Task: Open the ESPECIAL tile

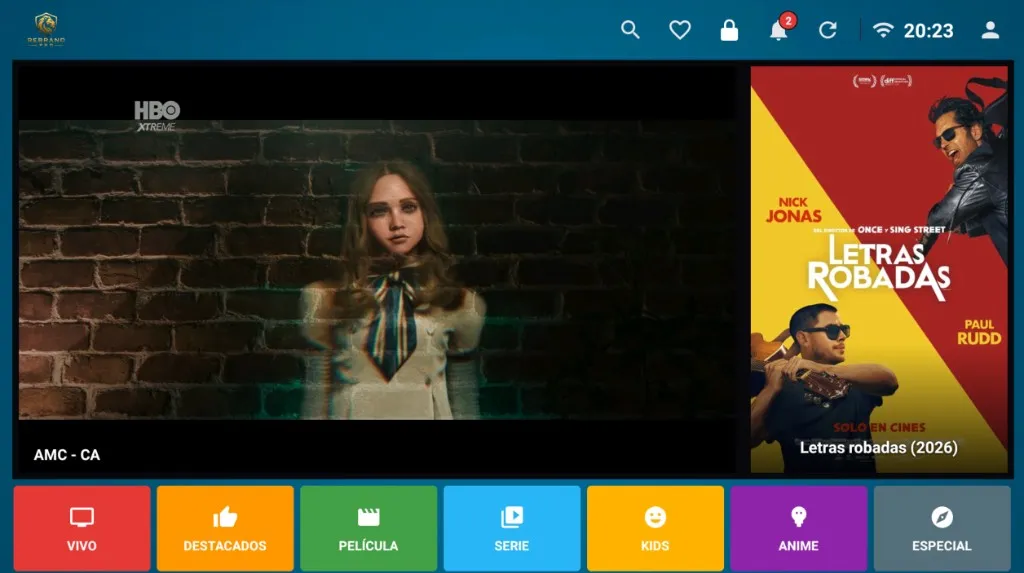Action: (942, 528)
